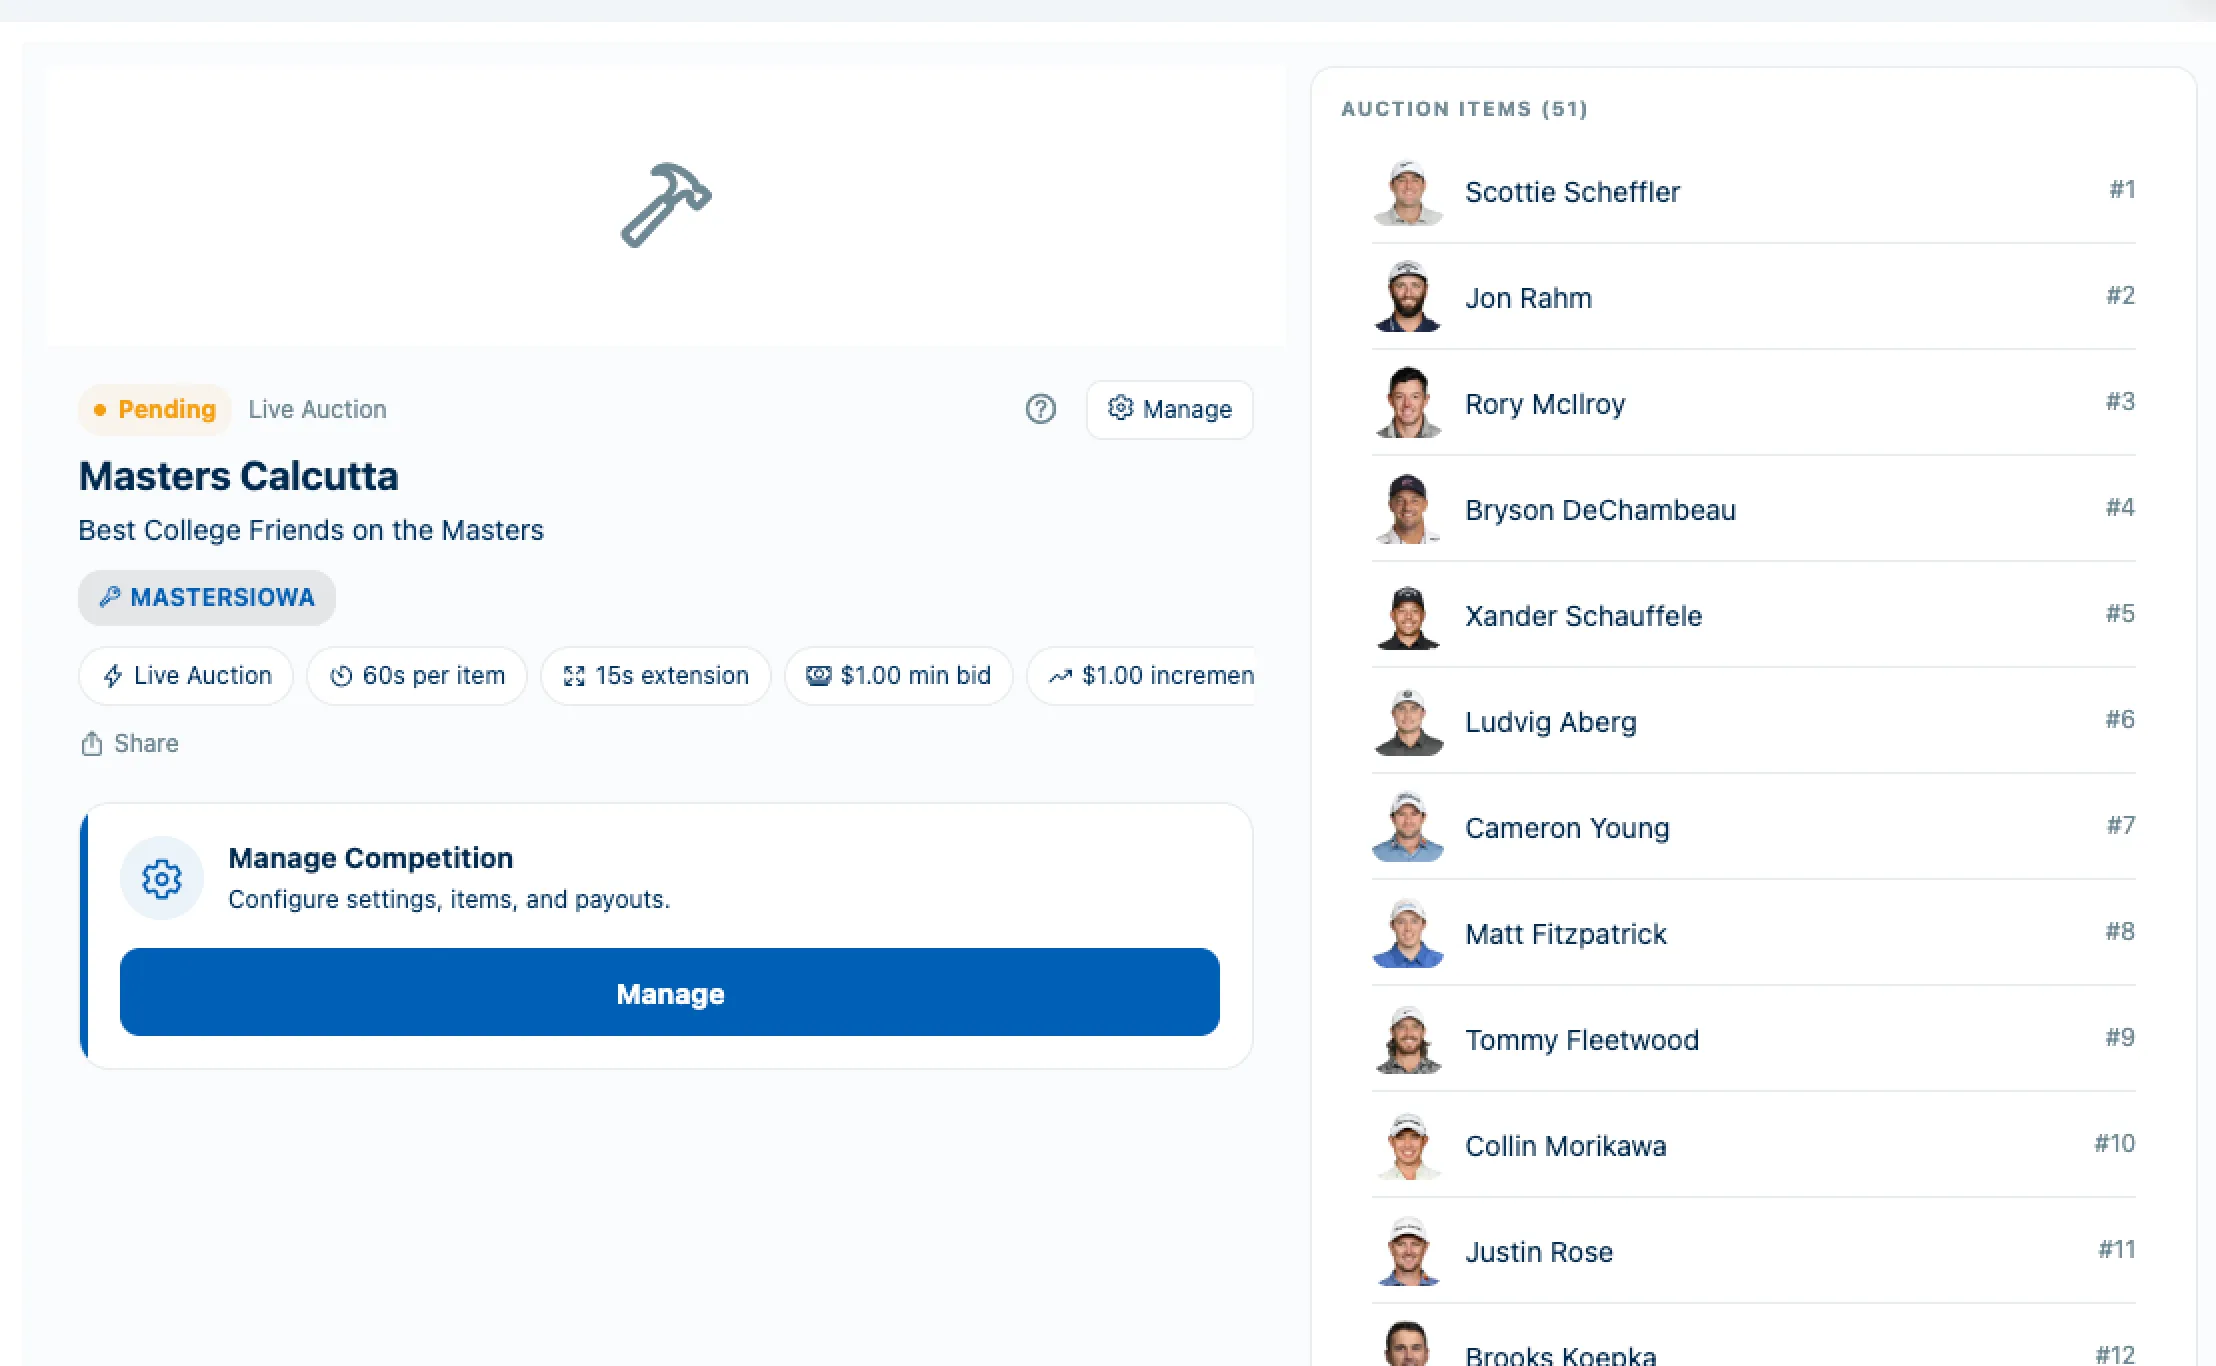
Task: Click the #10 rank number
Action: click(2114, 1143)
